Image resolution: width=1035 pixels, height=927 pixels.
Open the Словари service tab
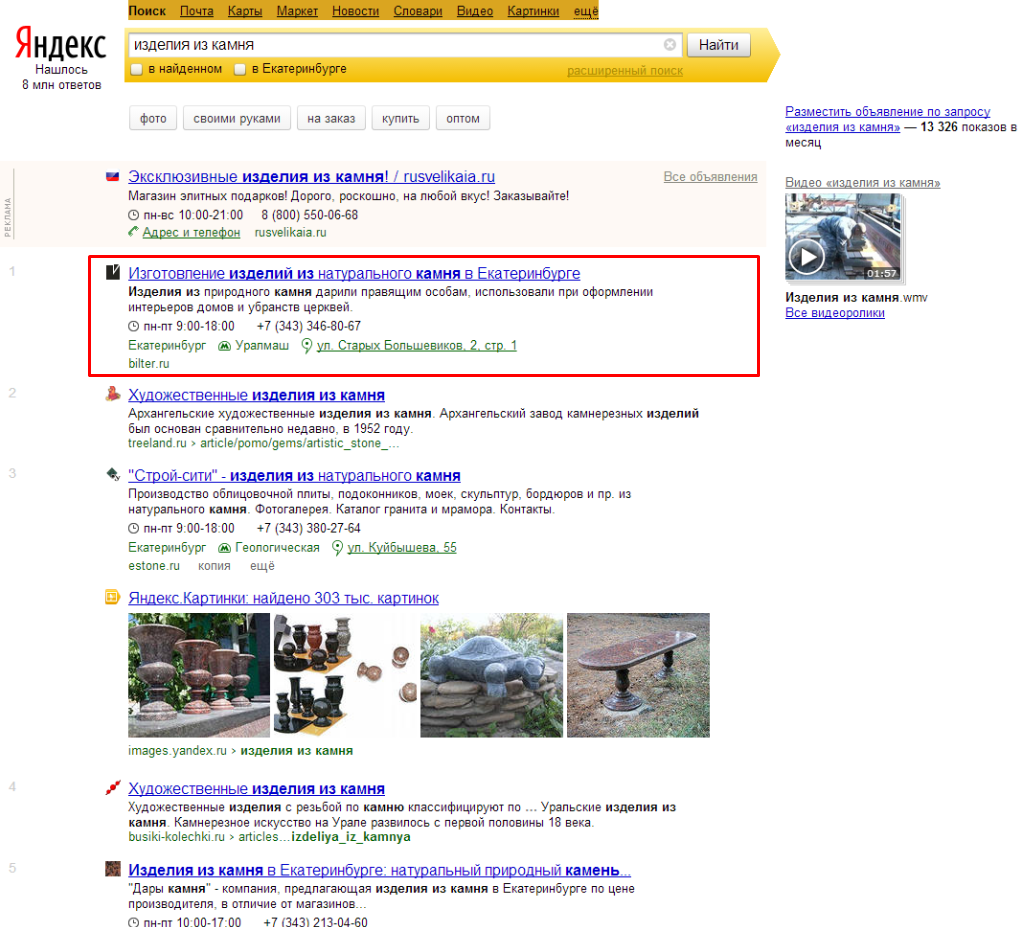tap(418, 11)
